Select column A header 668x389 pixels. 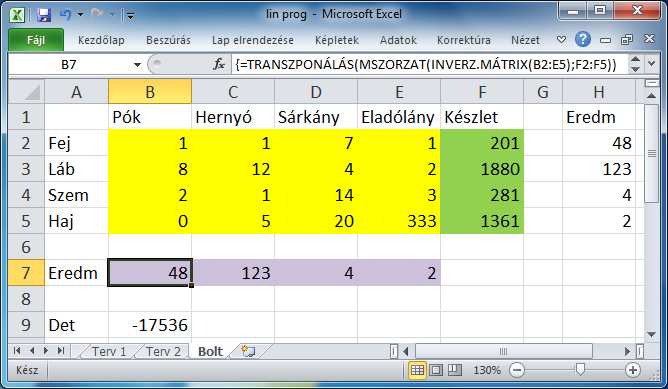(x=76, y=92)
